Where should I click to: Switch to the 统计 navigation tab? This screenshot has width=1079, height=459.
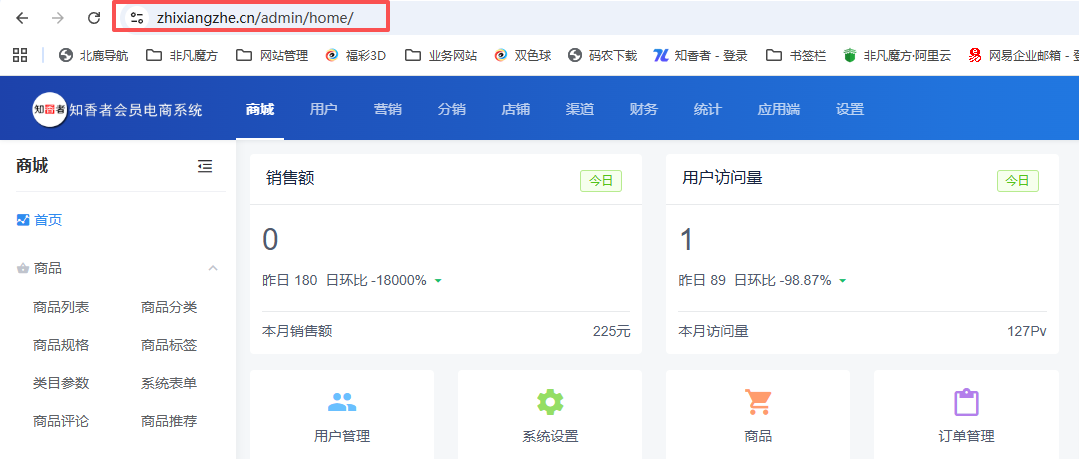coord(707,109)
